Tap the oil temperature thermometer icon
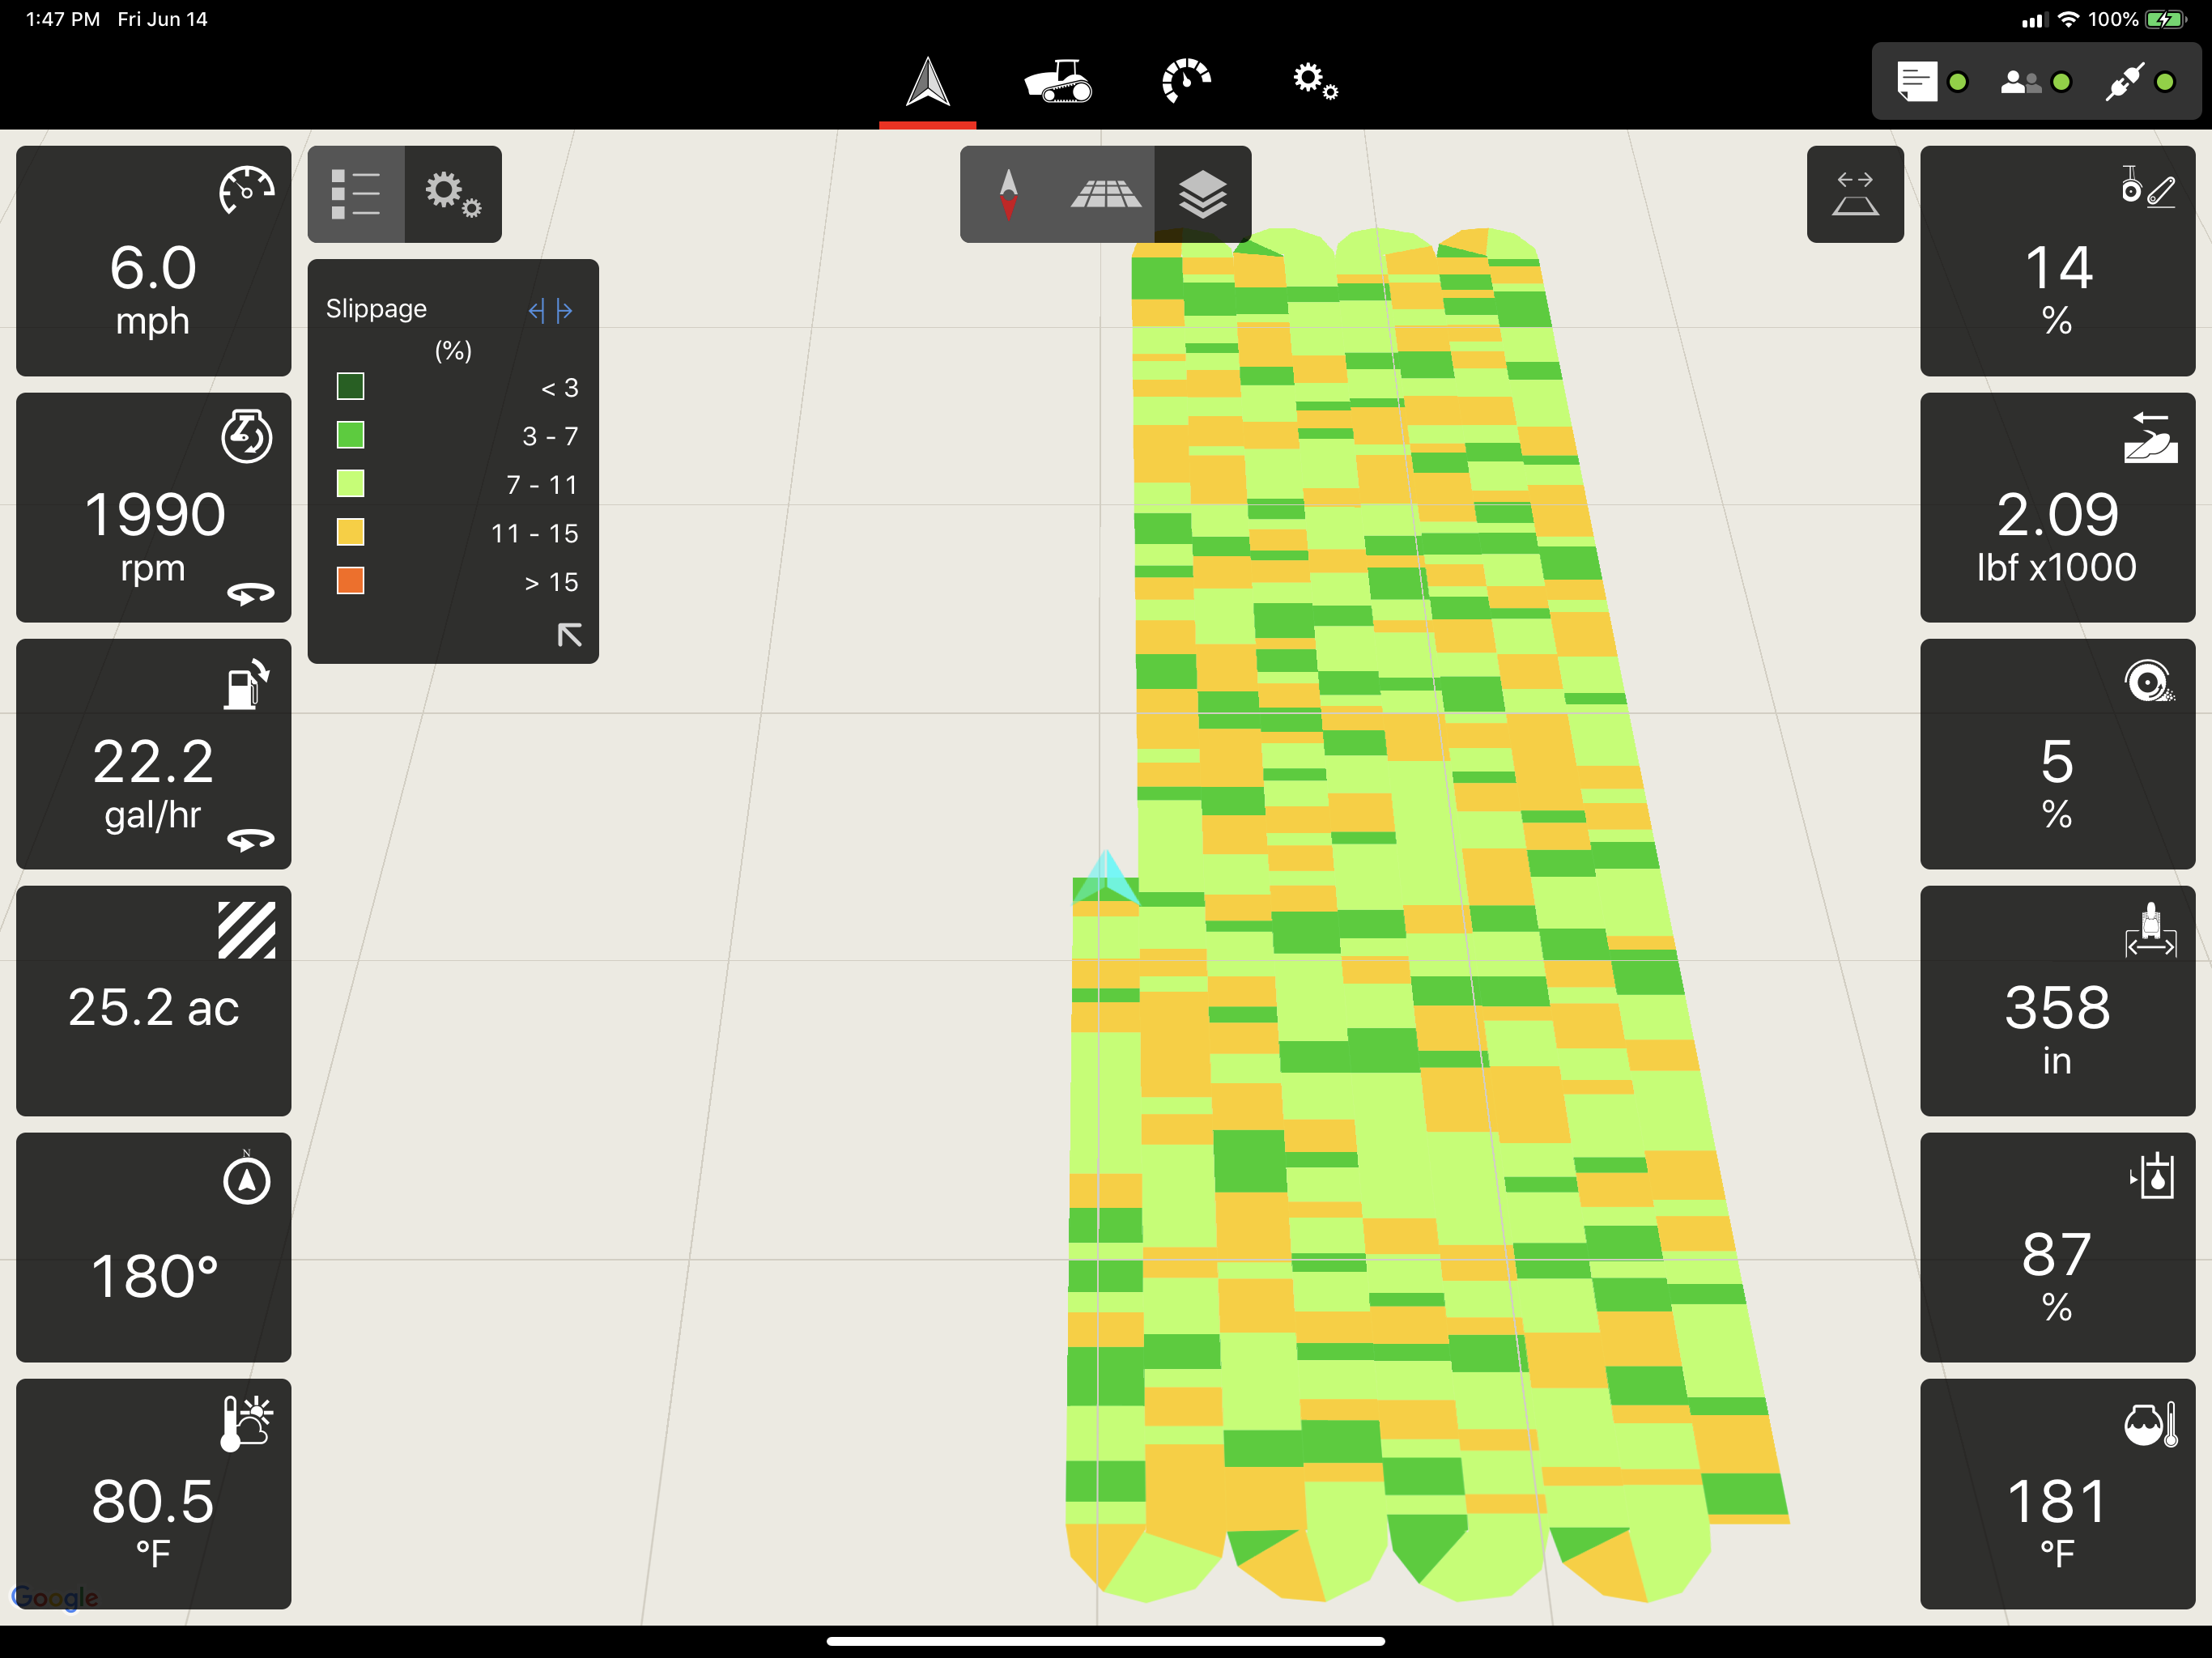The width and height of the screenshot is (2212, 1658). tap(2150, 1424)
